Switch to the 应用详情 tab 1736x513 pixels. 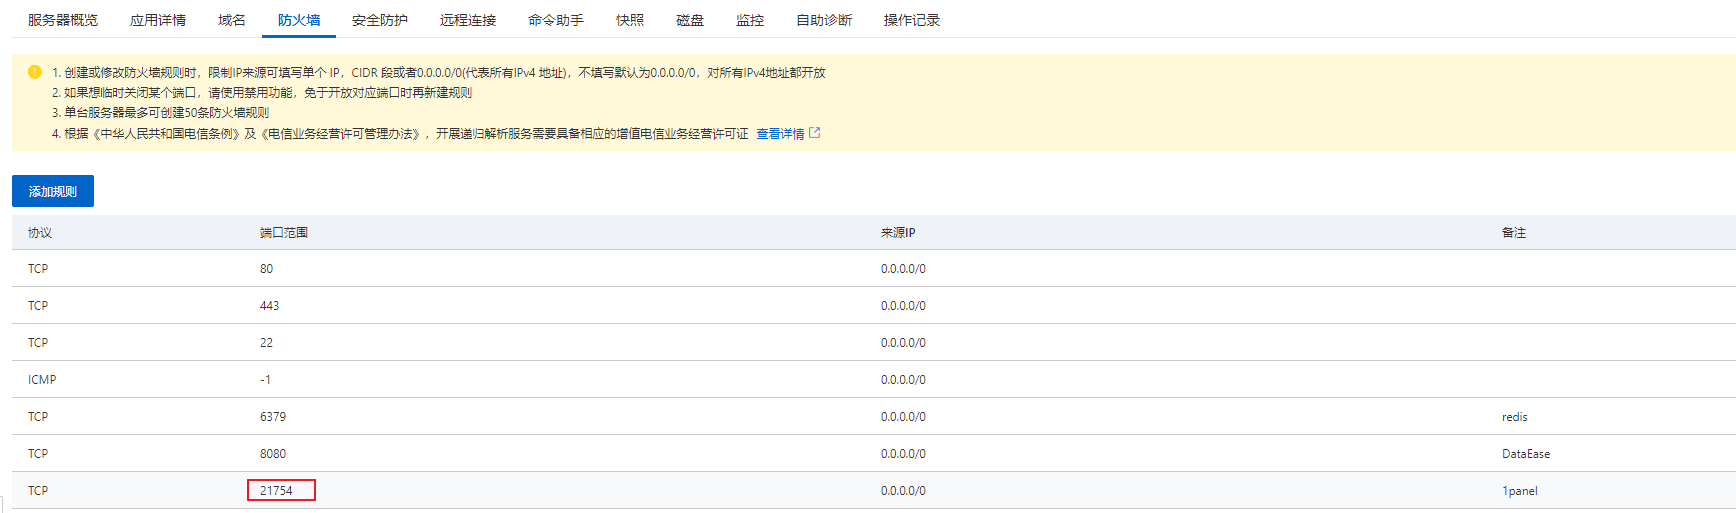(158, 20)
